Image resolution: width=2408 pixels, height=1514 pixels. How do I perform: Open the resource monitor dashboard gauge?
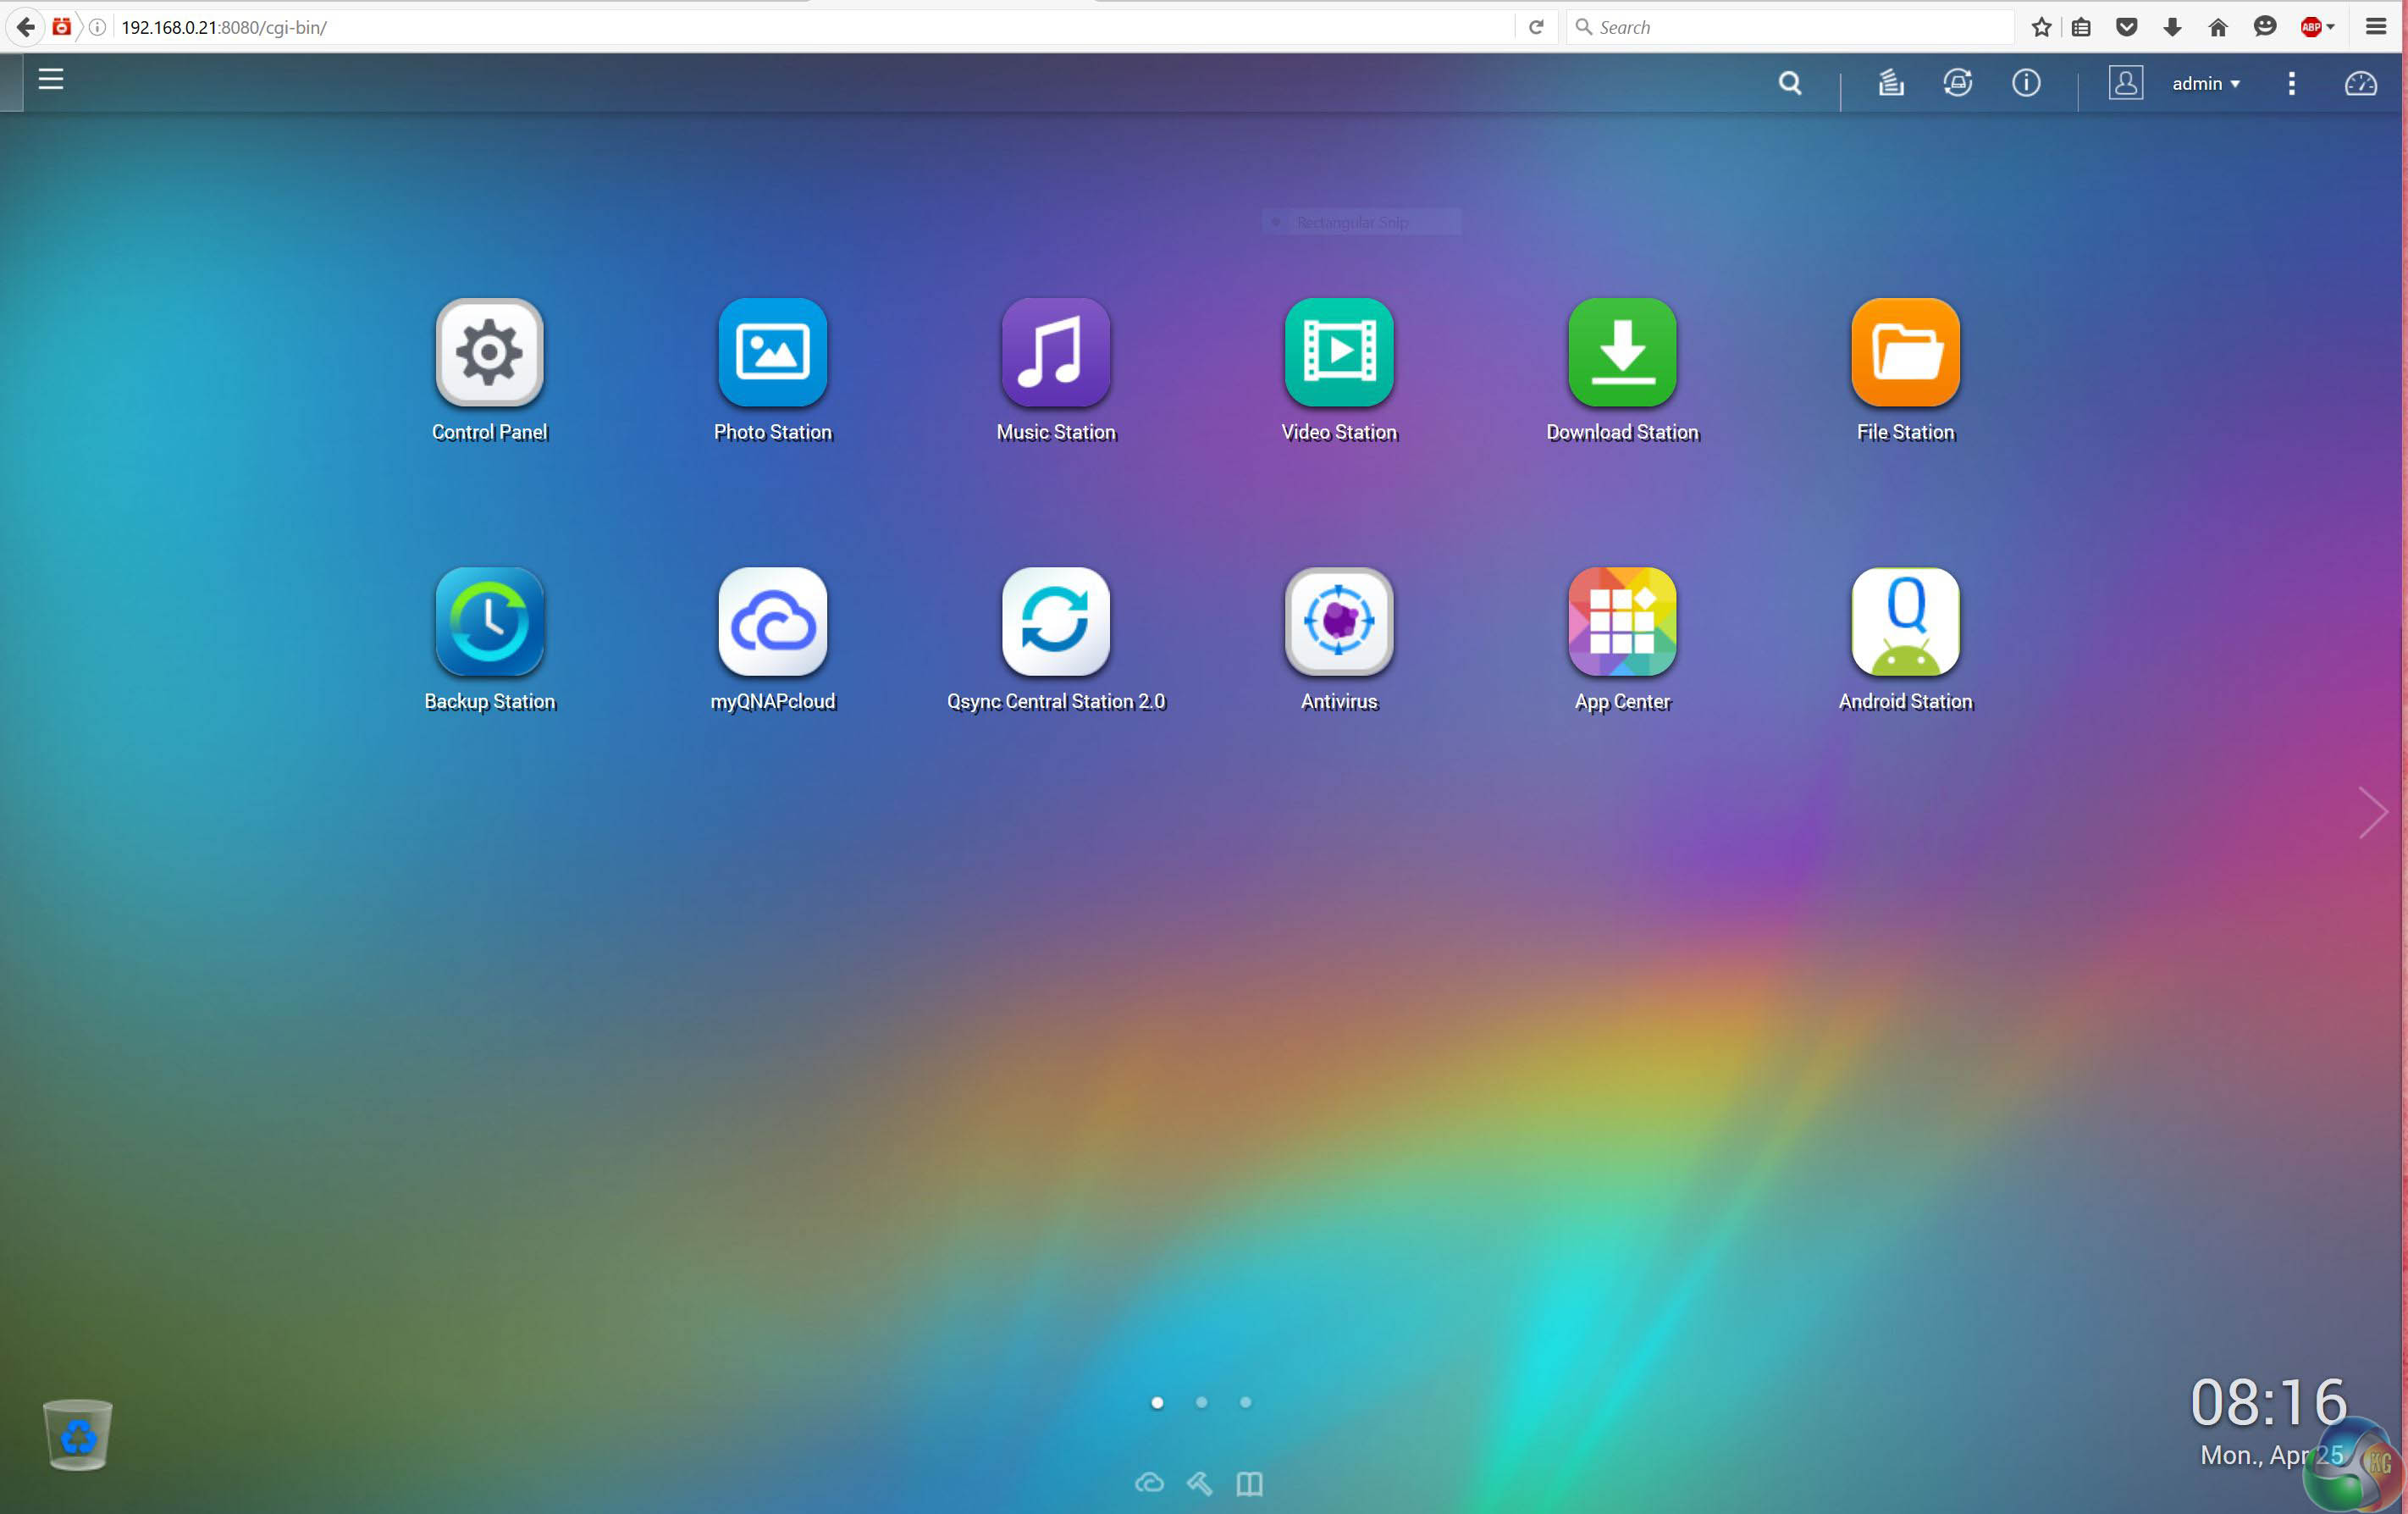pyautogui.click(x=2360, y=84)
